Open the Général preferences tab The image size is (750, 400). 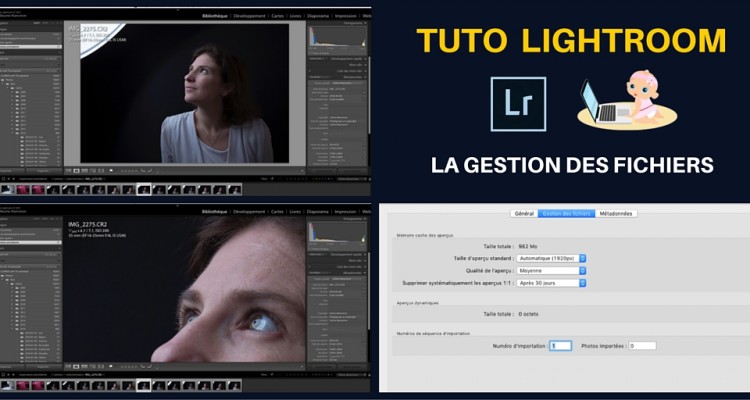524,214
